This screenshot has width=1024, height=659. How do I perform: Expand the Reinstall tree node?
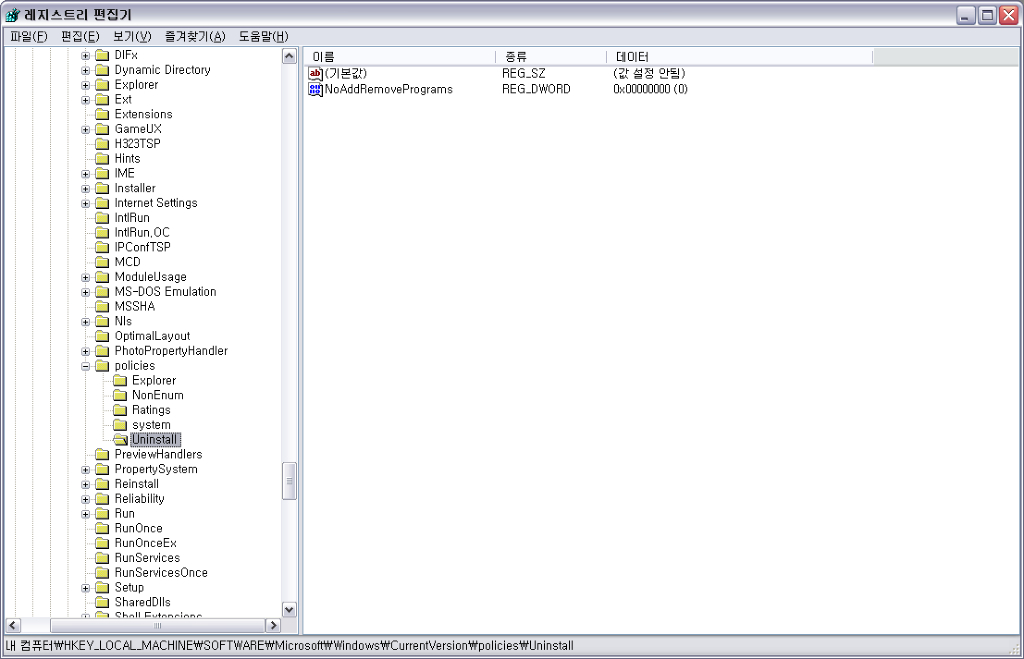tap(86, 485)
